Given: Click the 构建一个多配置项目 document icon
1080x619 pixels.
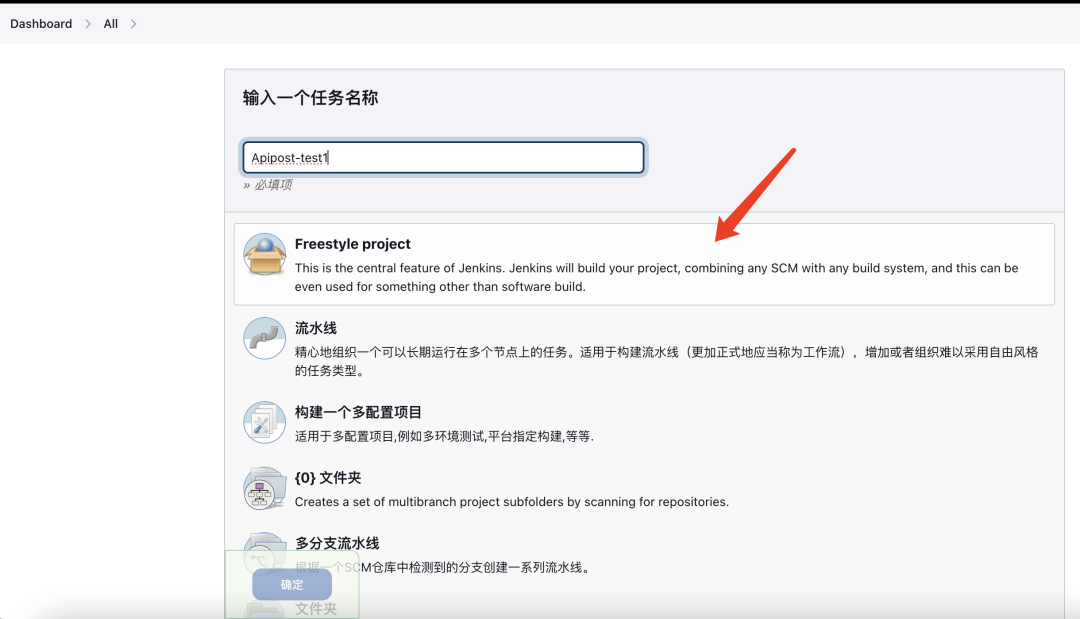Looking at the screenshot, I should 264,422.
